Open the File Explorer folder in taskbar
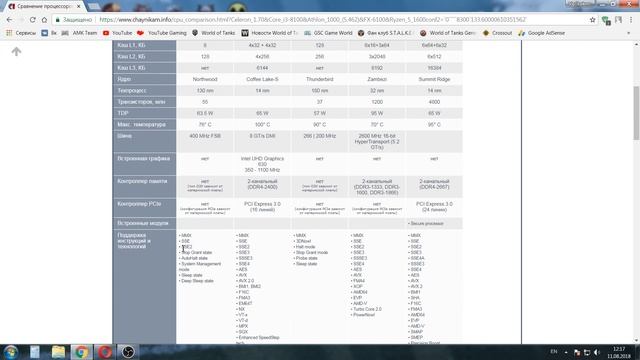The width and height of the screenshot is (640, 360). point(58,352)
